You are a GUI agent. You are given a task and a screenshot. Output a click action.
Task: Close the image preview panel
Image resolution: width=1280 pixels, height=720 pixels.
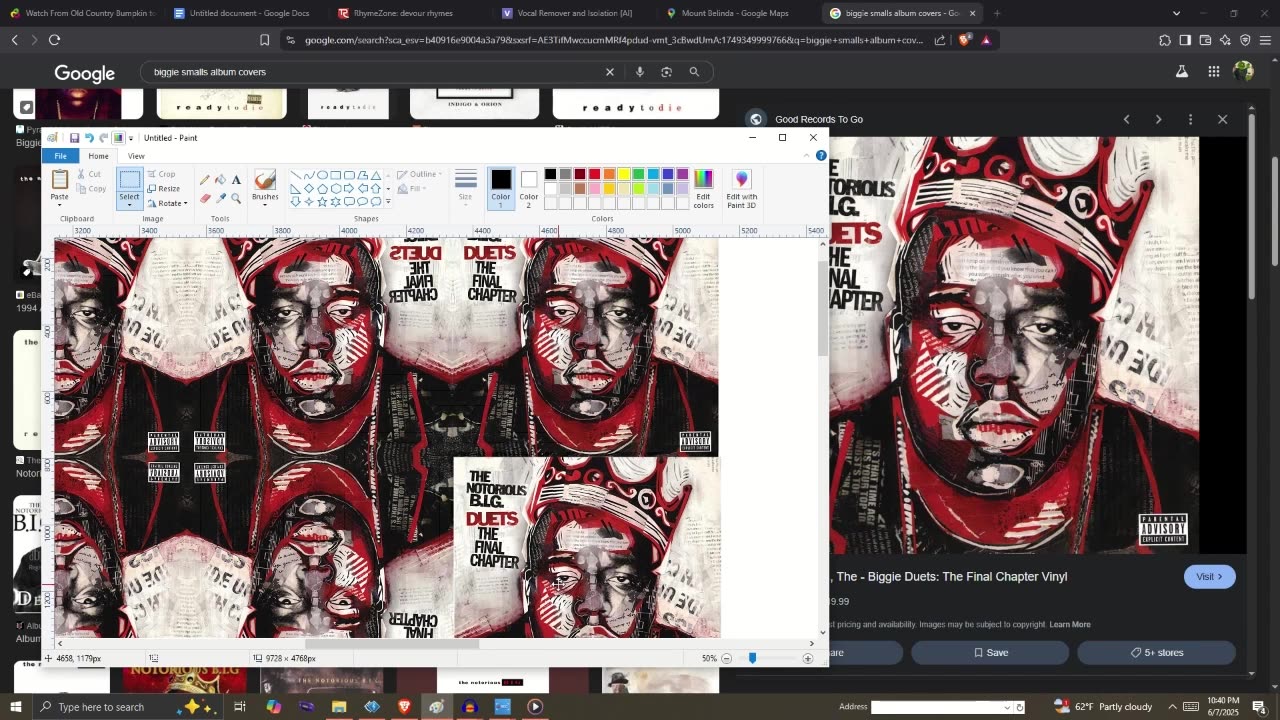tap(1222, 119)
